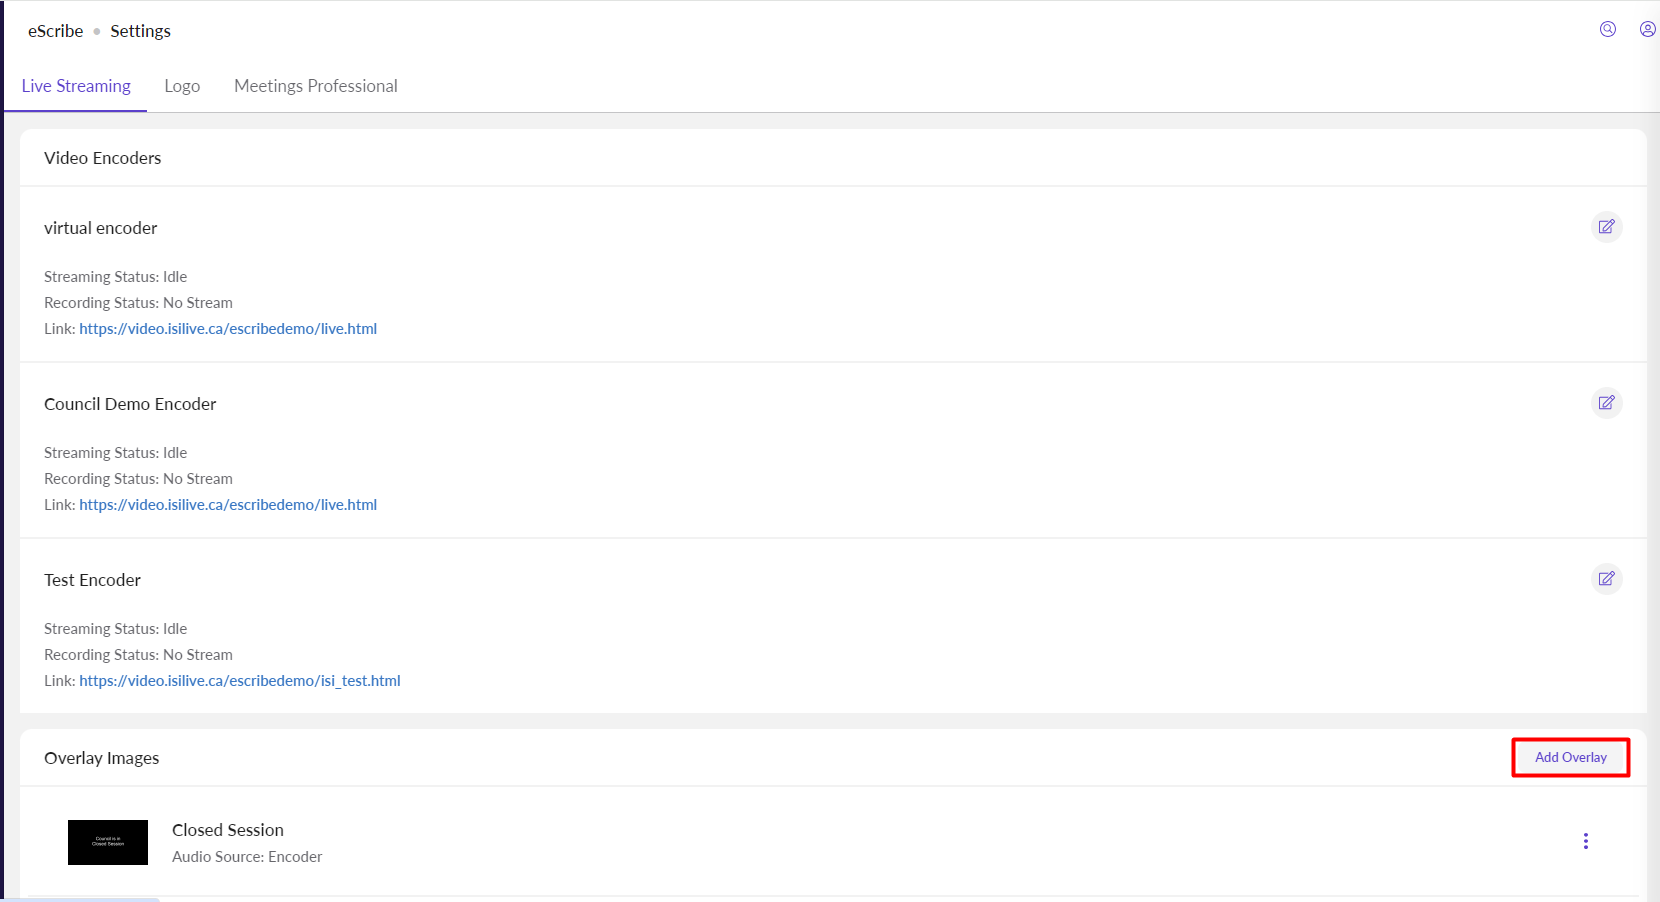Select the Live Streaming tab
Screen dimensions: 1660x902
click(76, 86)
